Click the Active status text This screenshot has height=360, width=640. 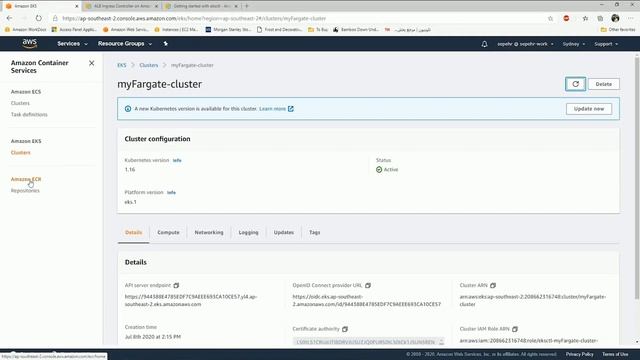point(391,170)
